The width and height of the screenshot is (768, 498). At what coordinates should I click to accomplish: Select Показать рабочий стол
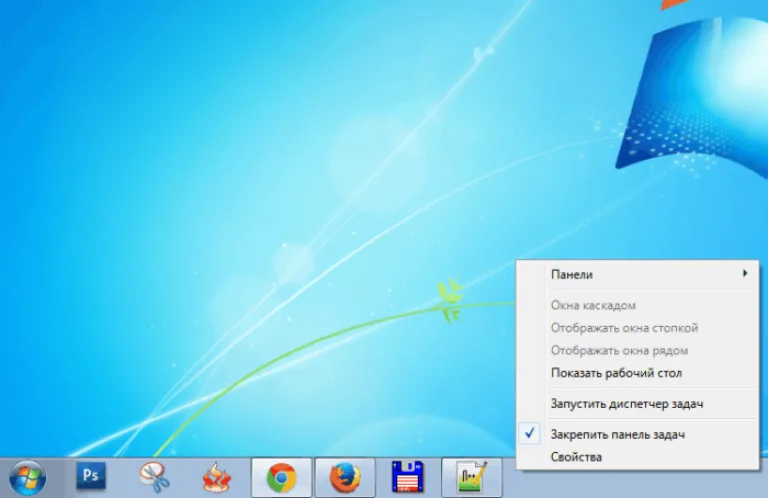coord(638,373)
